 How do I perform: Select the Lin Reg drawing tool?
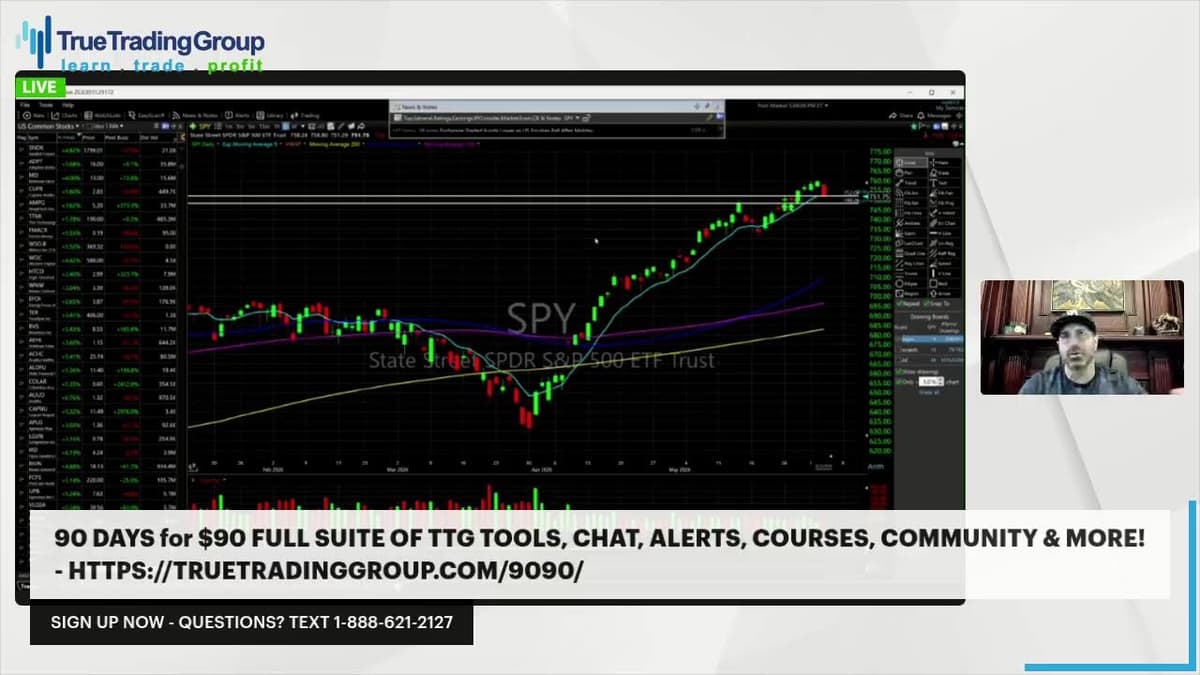coord(945,243)
